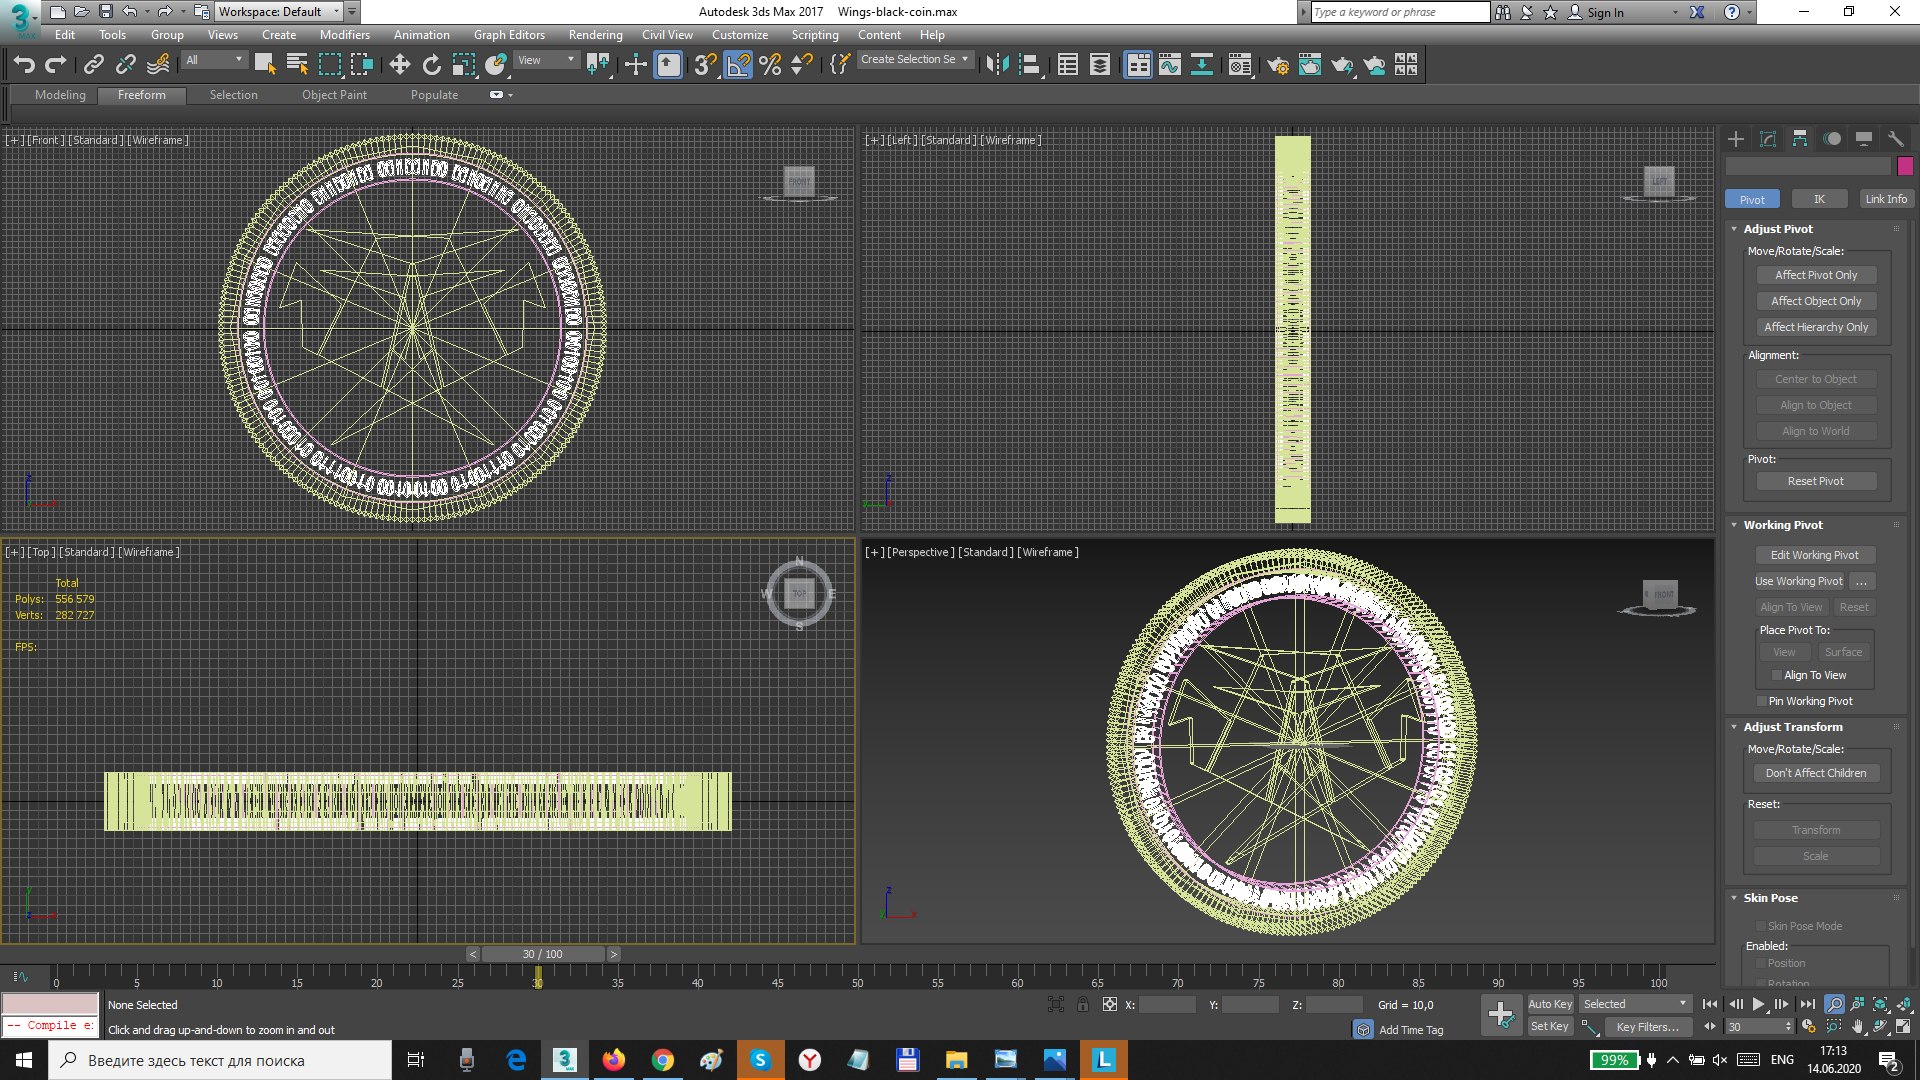Open the Utilities wrench panel
1920x1080 pixels.
pos(1896,139)
